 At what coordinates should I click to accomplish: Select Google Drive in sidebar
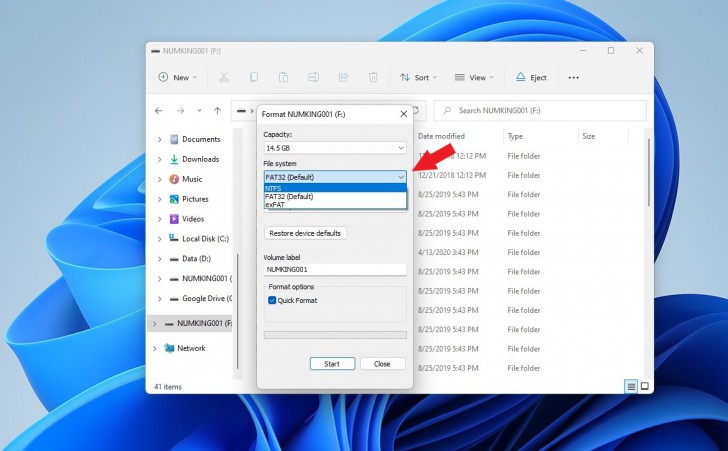point(207,298)
